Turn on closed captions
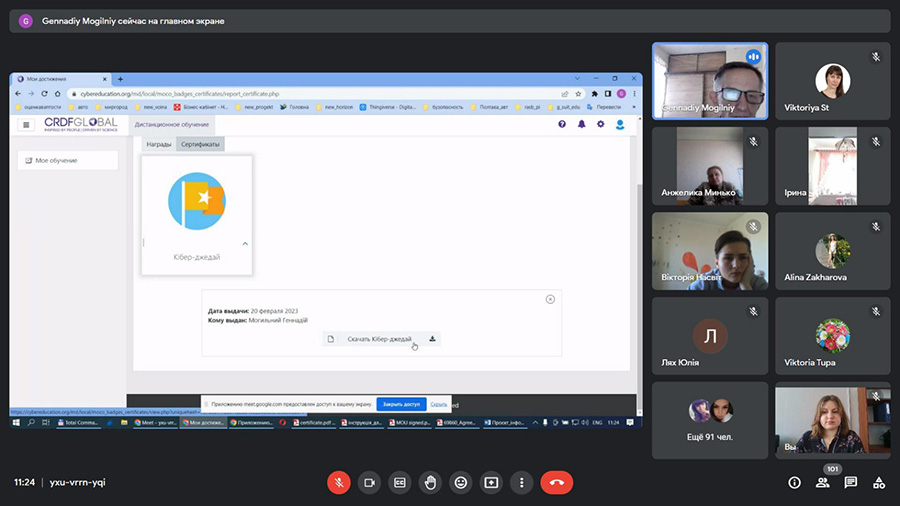 pos(400,482)
